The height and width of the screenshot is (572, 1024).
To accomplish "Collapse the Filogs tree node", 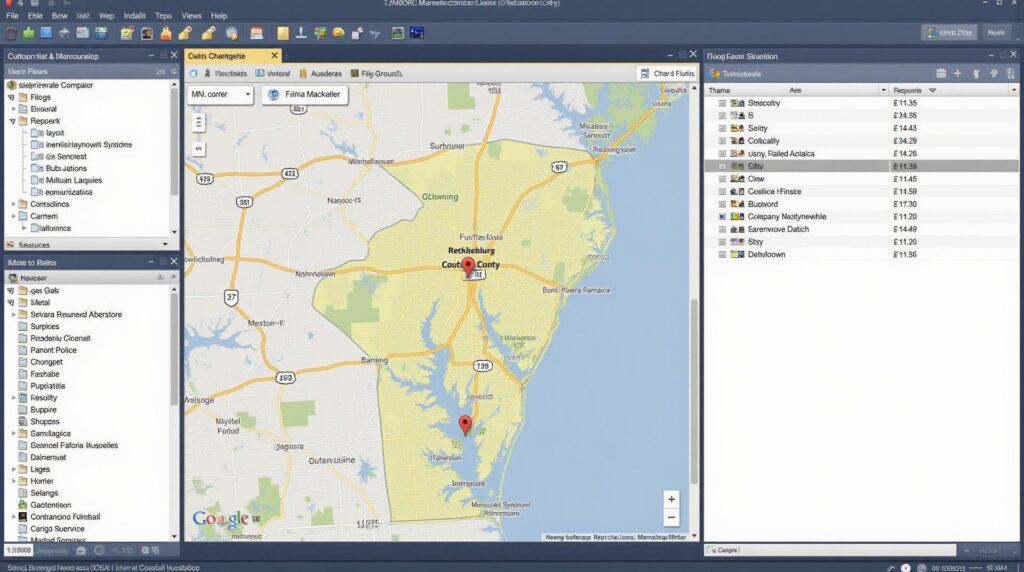I will click(x=12, y=97).
